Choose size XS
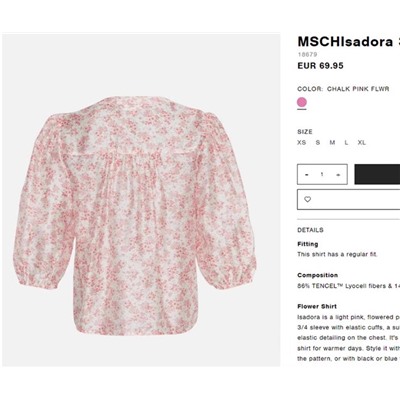 click(301, 142)
